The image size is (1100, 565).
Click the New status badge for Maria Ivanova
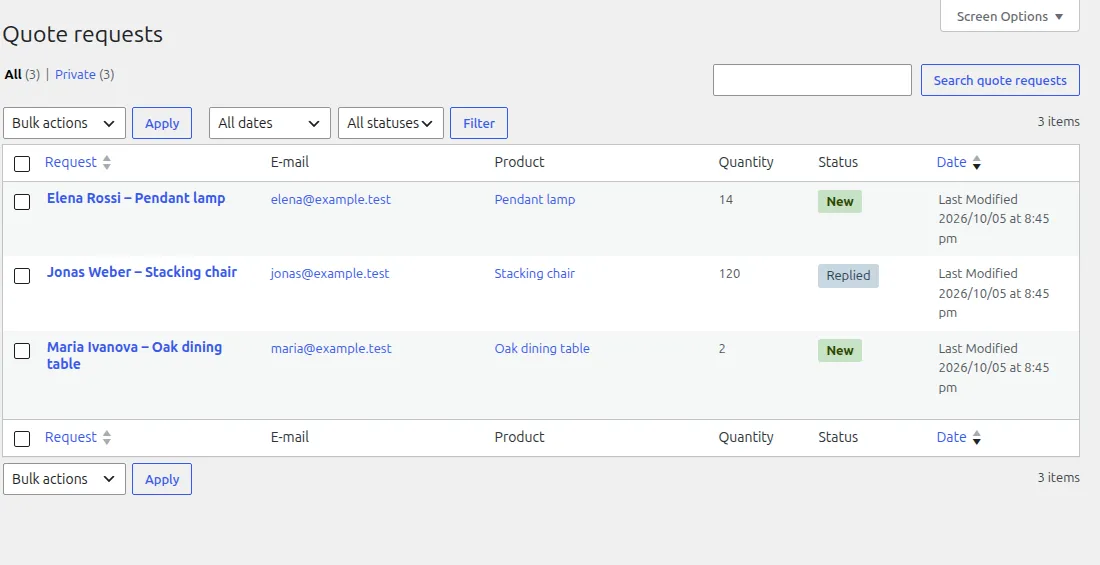click(840, 350)
